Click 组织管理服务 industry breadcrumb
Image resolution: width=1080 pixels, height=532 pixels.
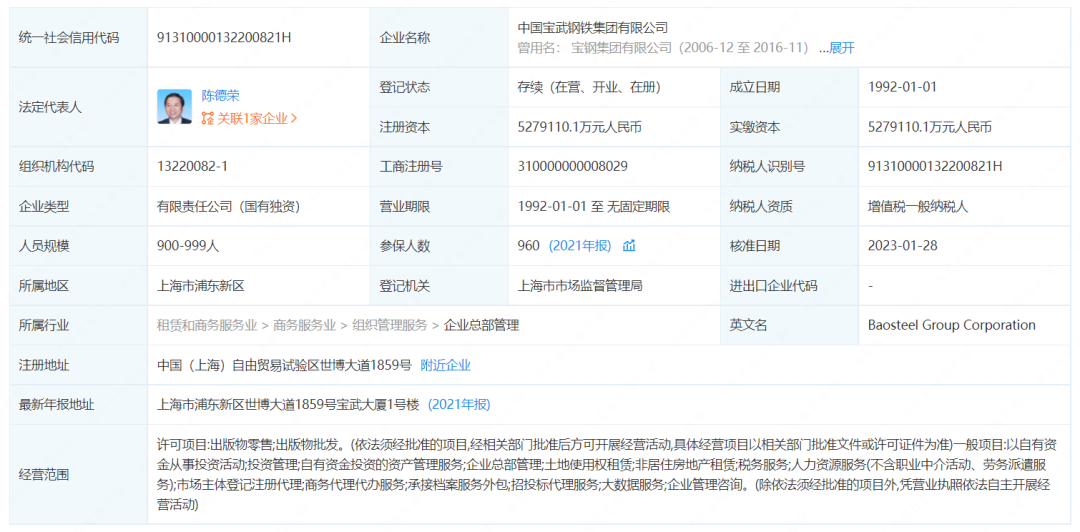[x=390, y=325]
